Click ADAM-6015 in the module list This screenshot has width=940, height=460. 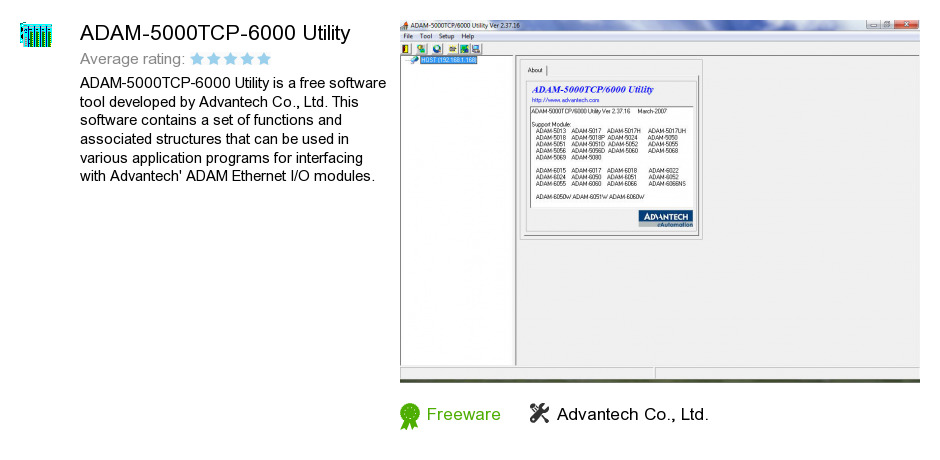coord(551,170)
